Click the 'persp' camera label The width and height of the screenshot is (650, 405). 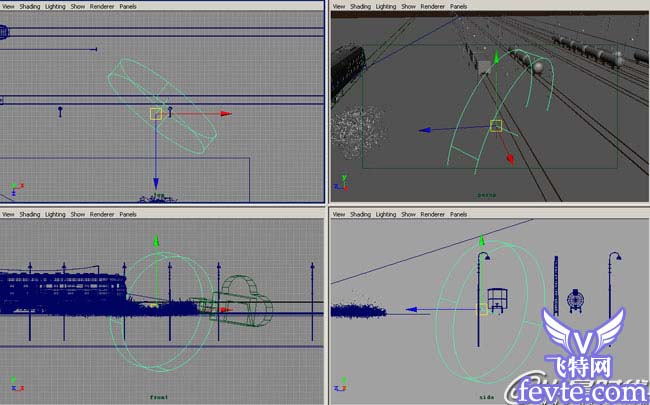(x=487, y=195)
